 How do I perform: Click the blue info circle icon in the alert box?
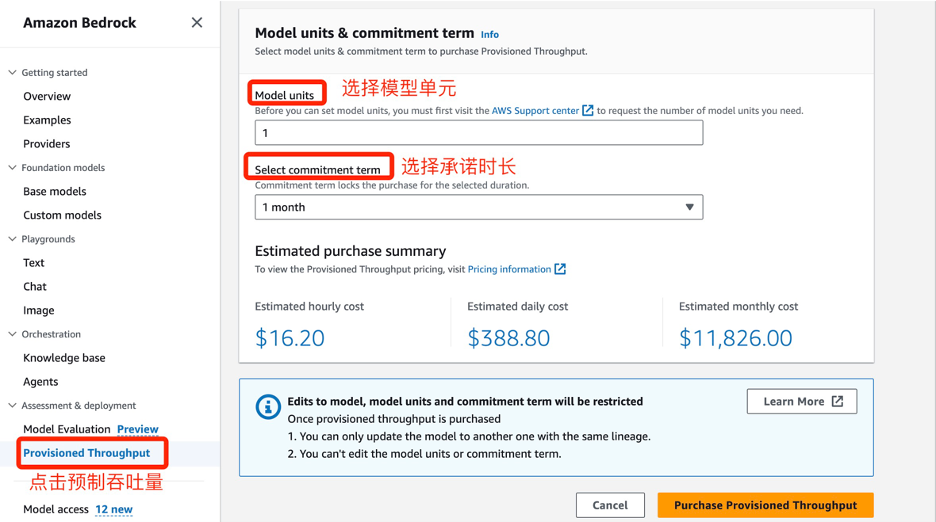tap(268, 407)
